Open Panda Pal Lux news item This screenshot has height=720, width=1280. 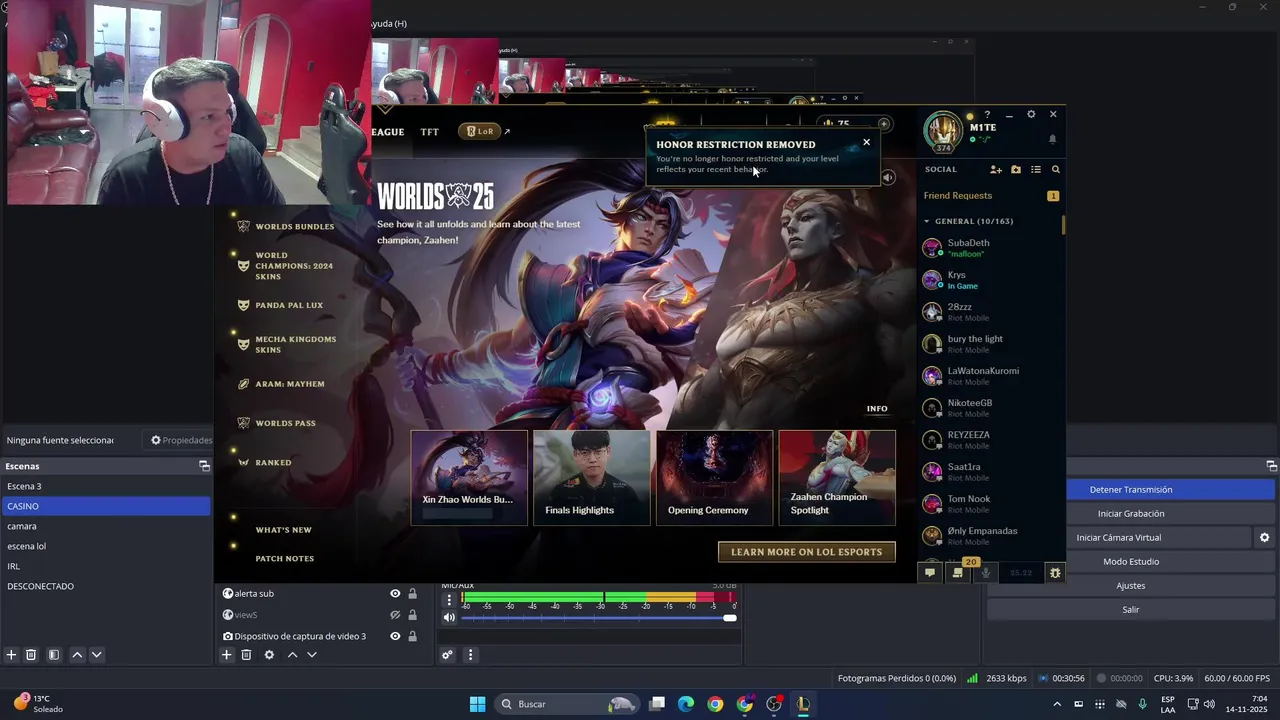click(x=288, y=305)
